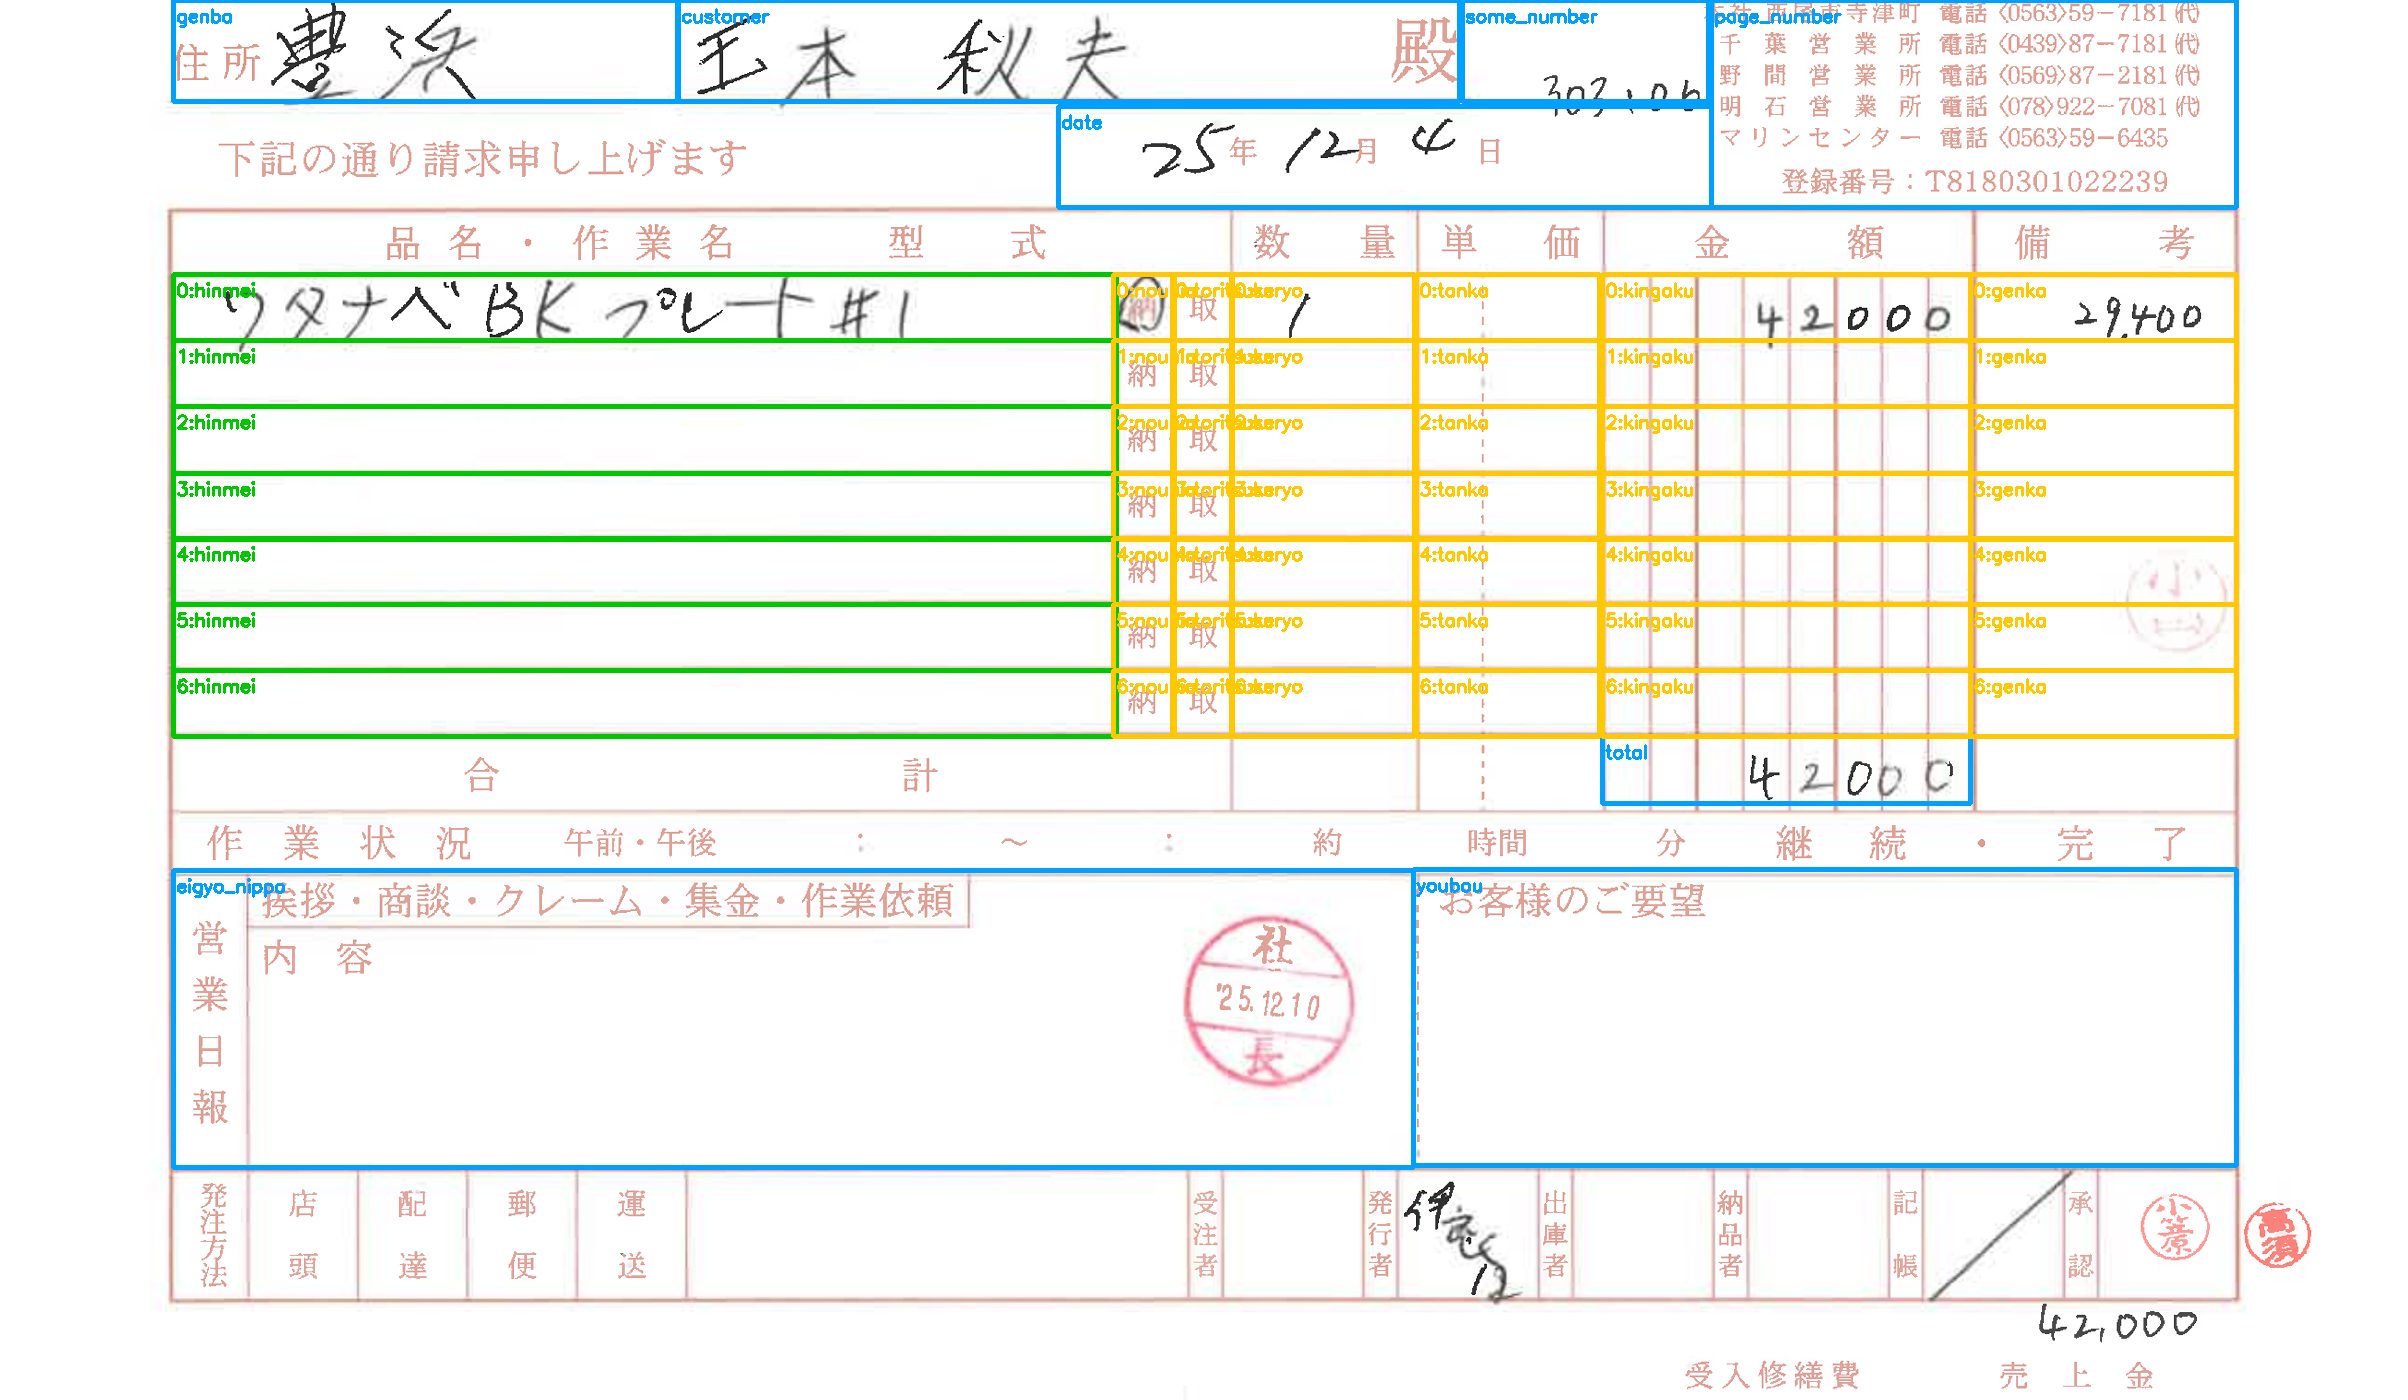Viewport: 2408px width, 1400px height.
Task: Click the genba address field reading 豊浜
Action: pyautogui.click(x=425, y=52)
